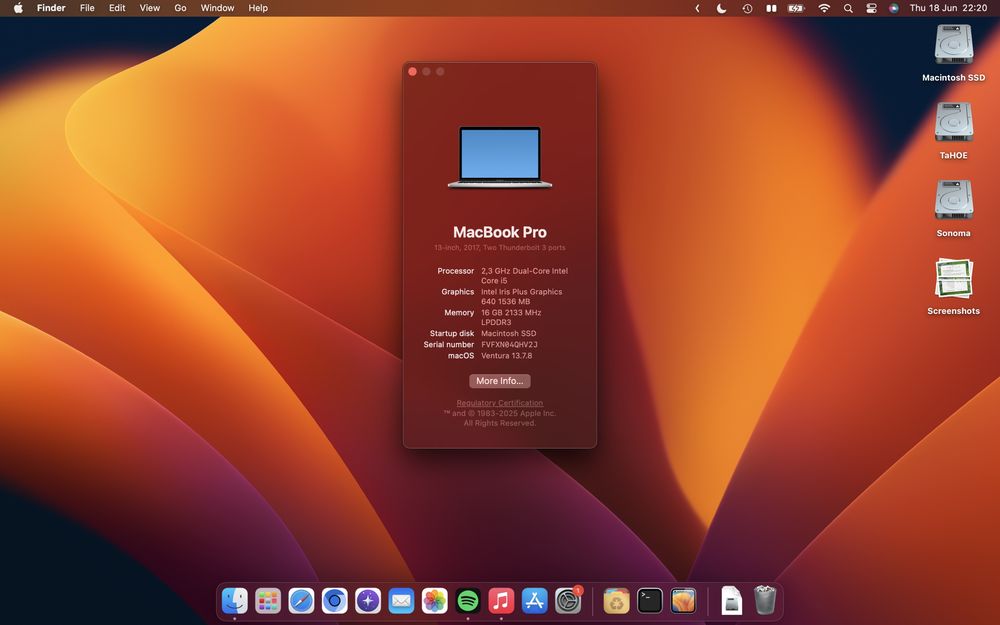Open the recycle folder icon in Dock
This screenshot has width=1000, height=625.
click(x=616, y=601)
